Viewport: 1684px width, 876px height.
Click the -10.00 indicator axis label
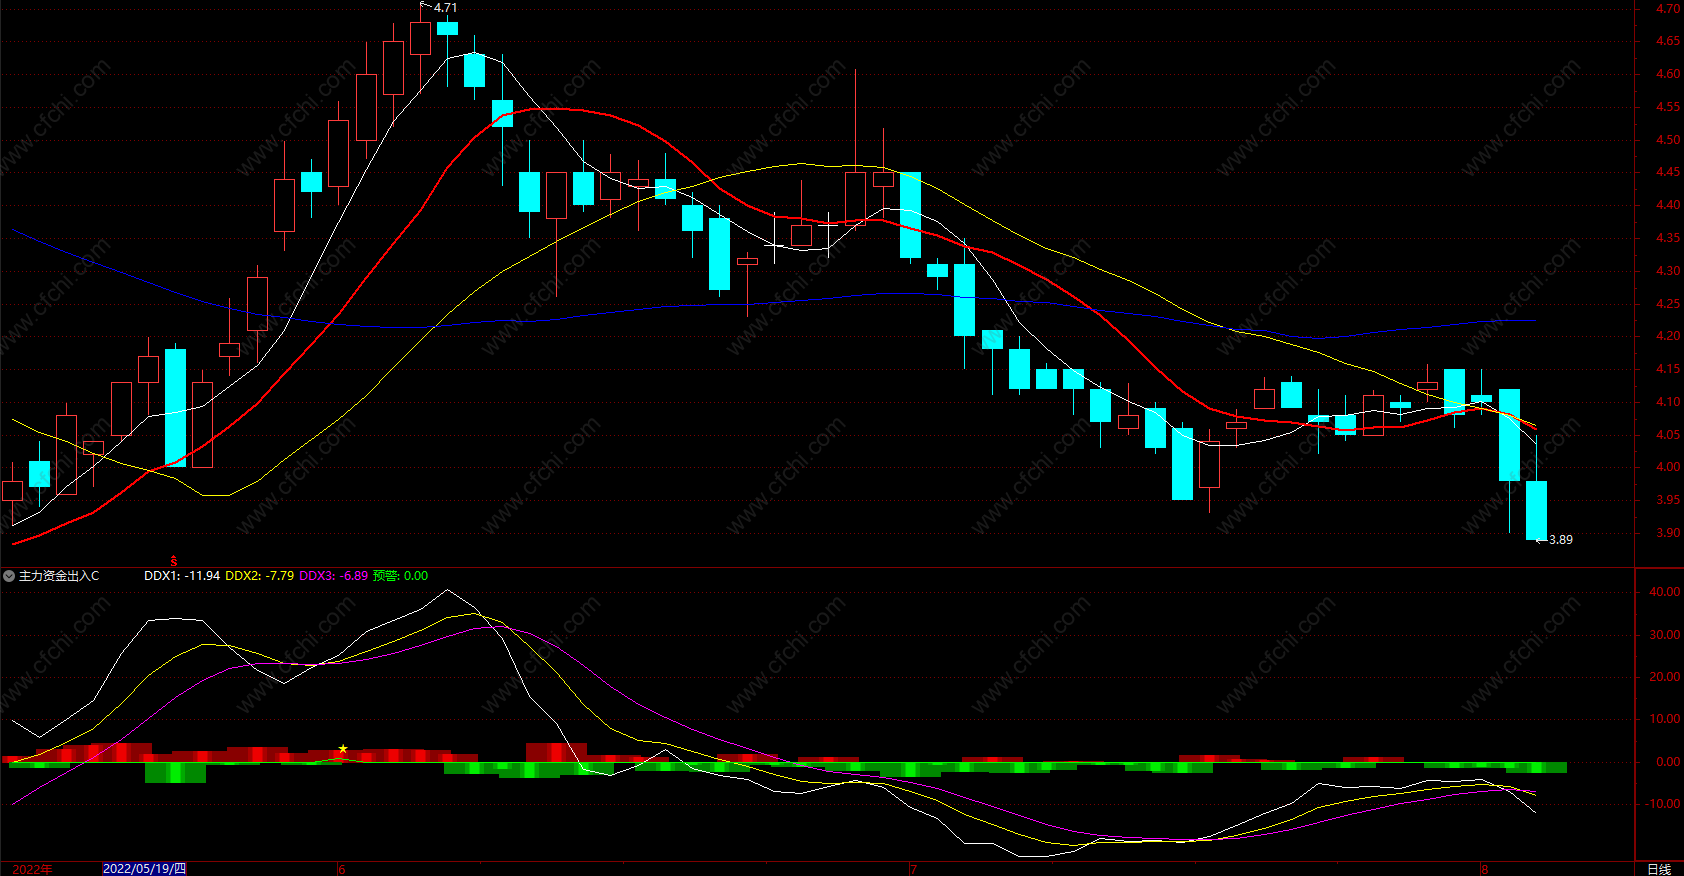[x=1662, y=804]
